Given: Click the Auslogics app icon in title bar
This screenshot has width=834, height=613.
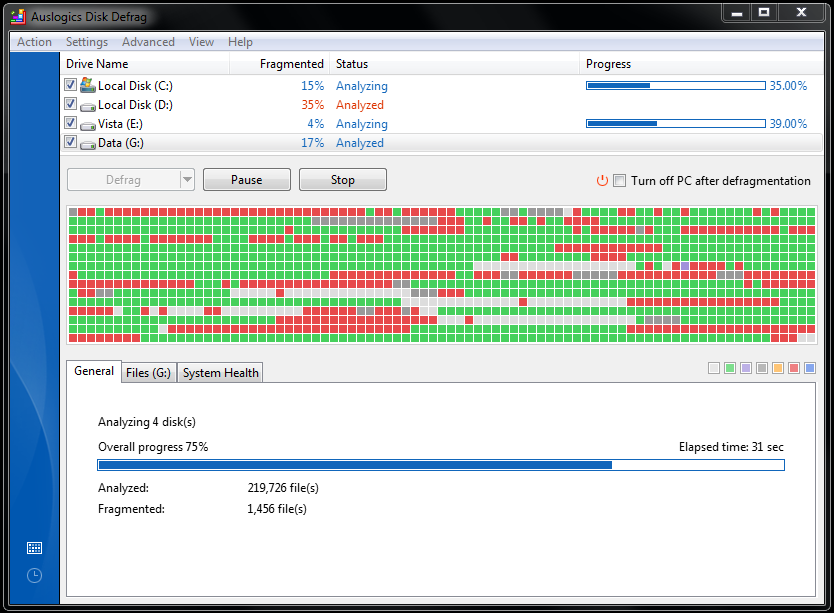Looking at the screenshot, I should tap(18, 16).
